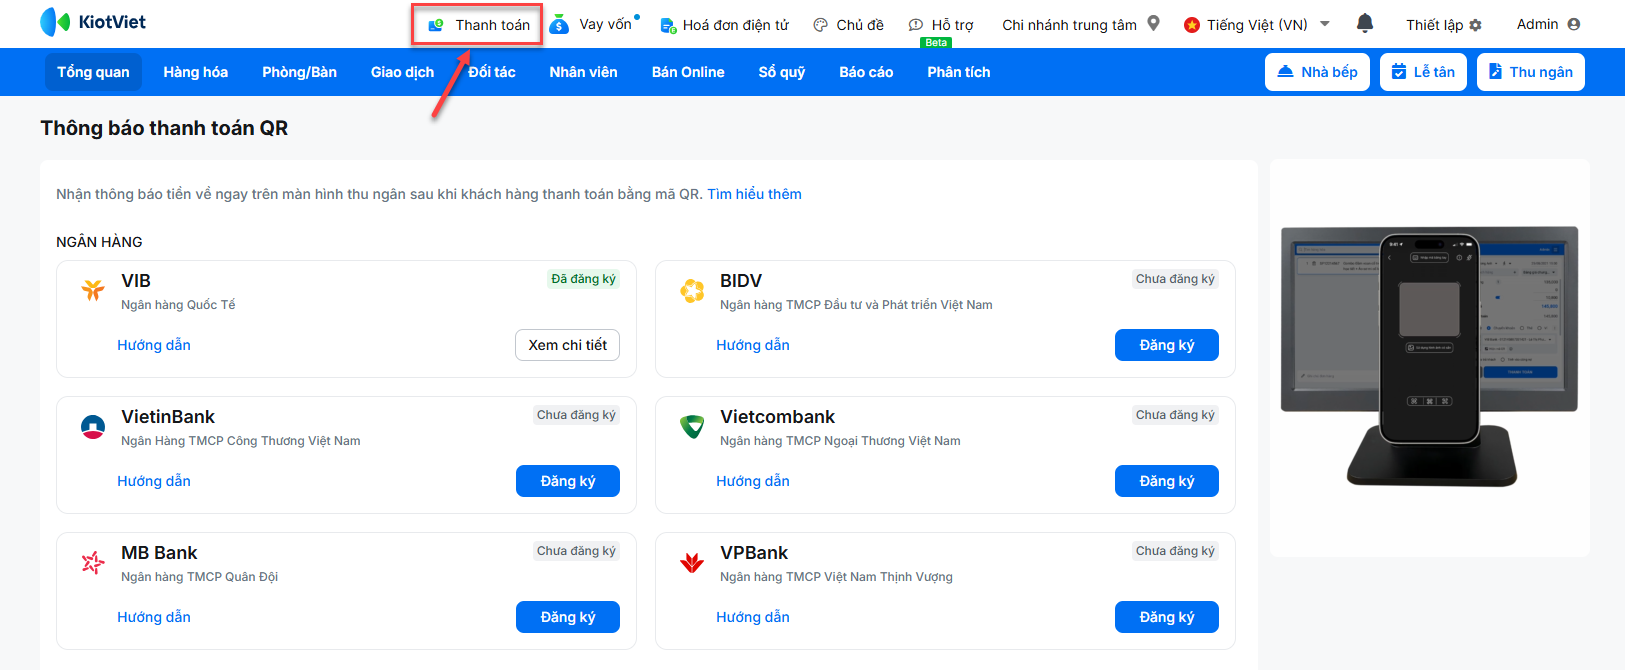The image size is (1625, 670).
Task: Click MB Bank's Chưa đăng ký badge
Action: pyautogui.click(x=576, y=551)
